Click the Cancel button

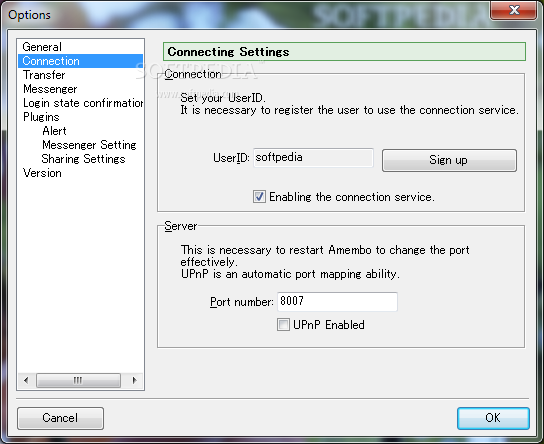(60, 418)
